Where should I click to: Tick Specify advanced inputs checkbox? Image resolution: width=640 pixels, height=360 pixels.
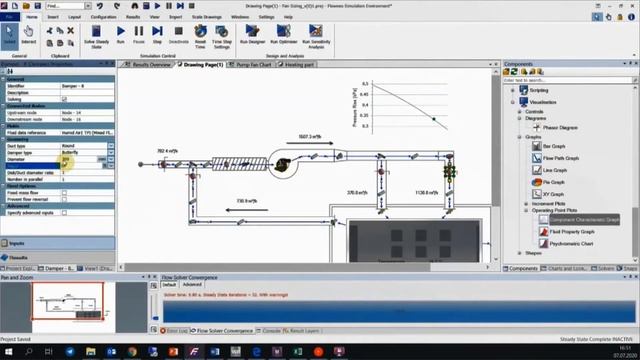tap(64, 213)
